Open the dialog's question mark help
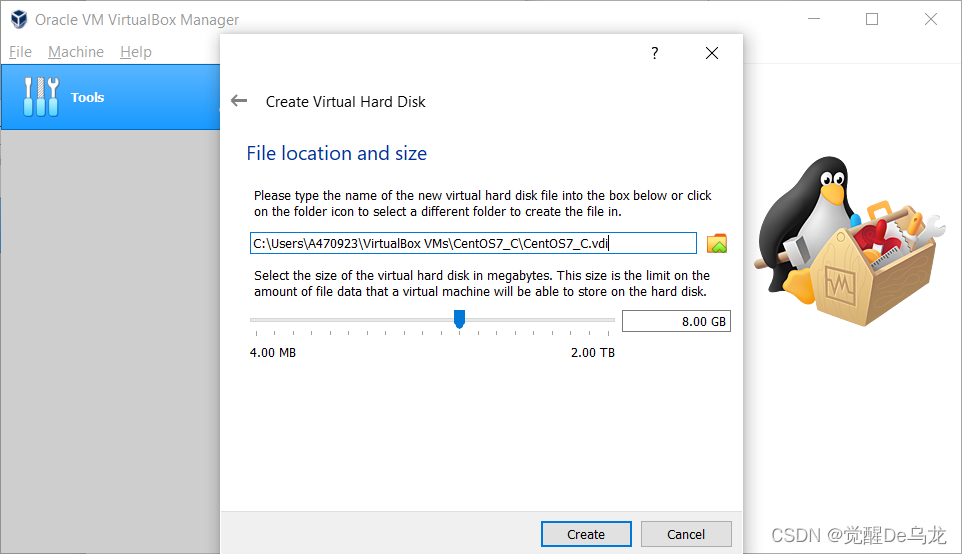 coord(655,53)
